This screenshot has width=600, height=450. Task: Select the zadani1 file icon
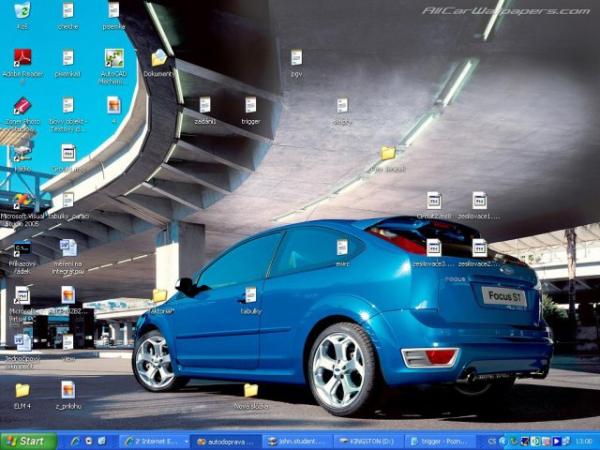[x=205, y=105]
